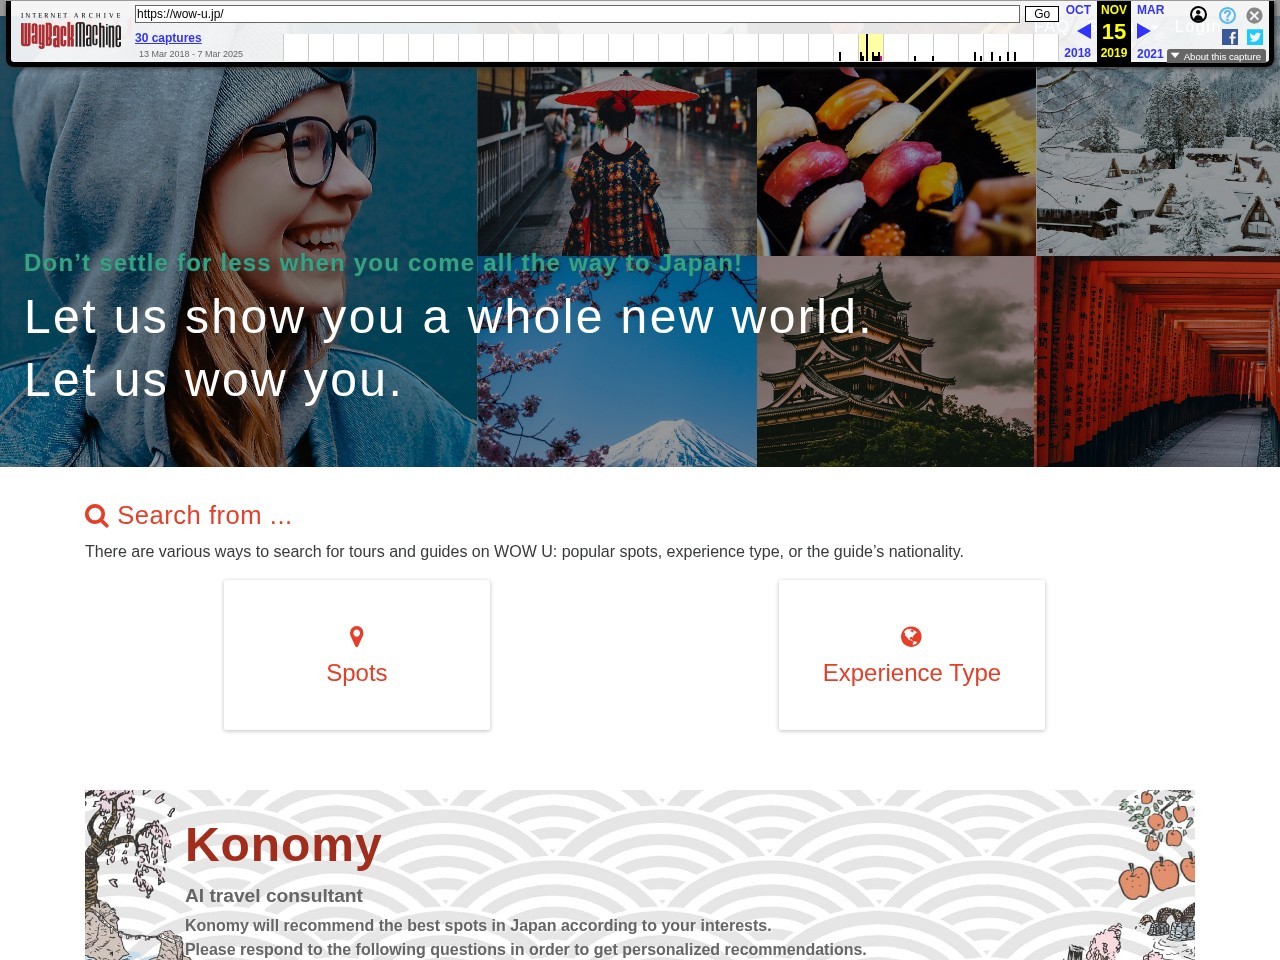Click the Spots map pin icon
Image resolution: width=1280 pixels, height=960 pixels.
(x=356, y=637)
